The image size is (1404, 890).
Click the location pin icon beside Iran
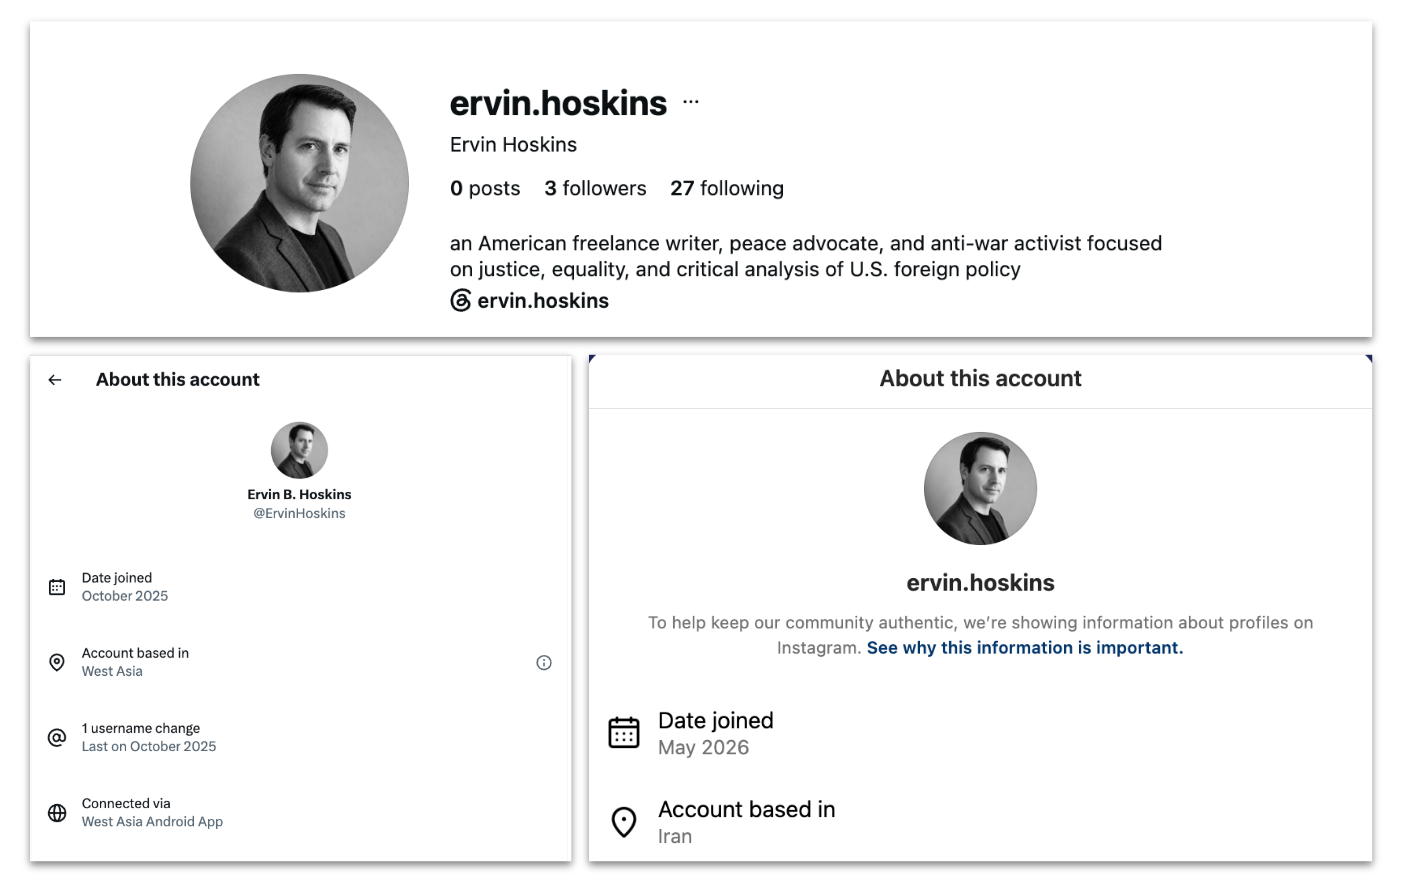coord(624,822)
